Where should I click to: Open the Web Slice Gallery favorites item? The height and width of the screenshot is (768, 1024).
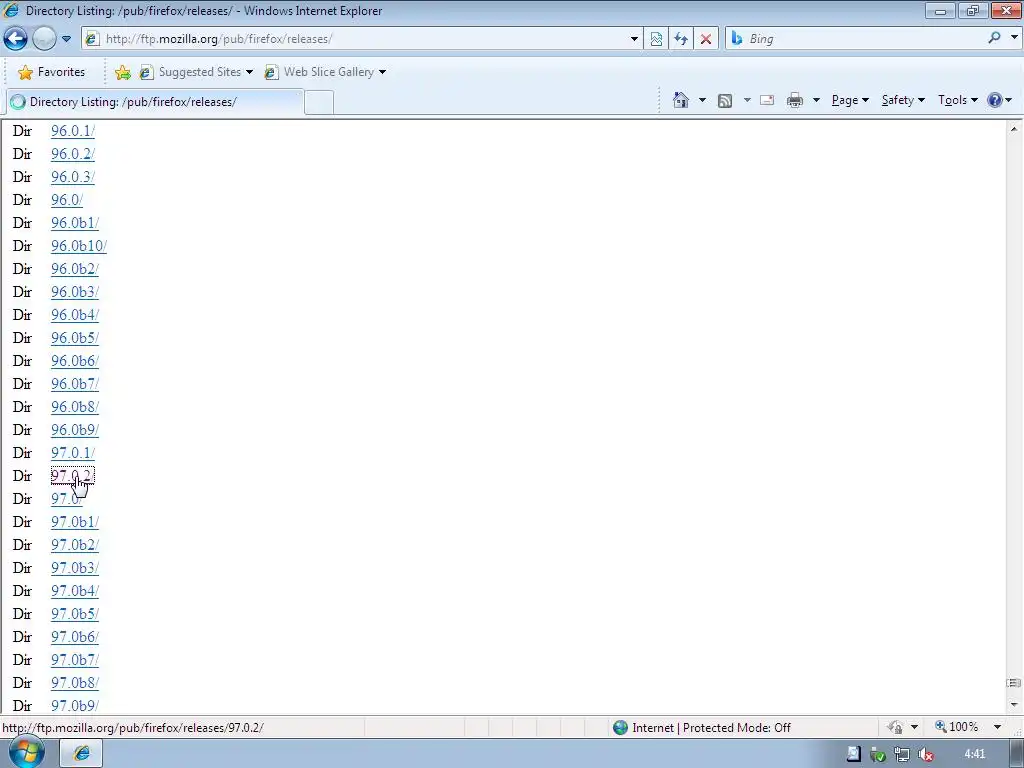pyautogui.click(x=325, y=72)
